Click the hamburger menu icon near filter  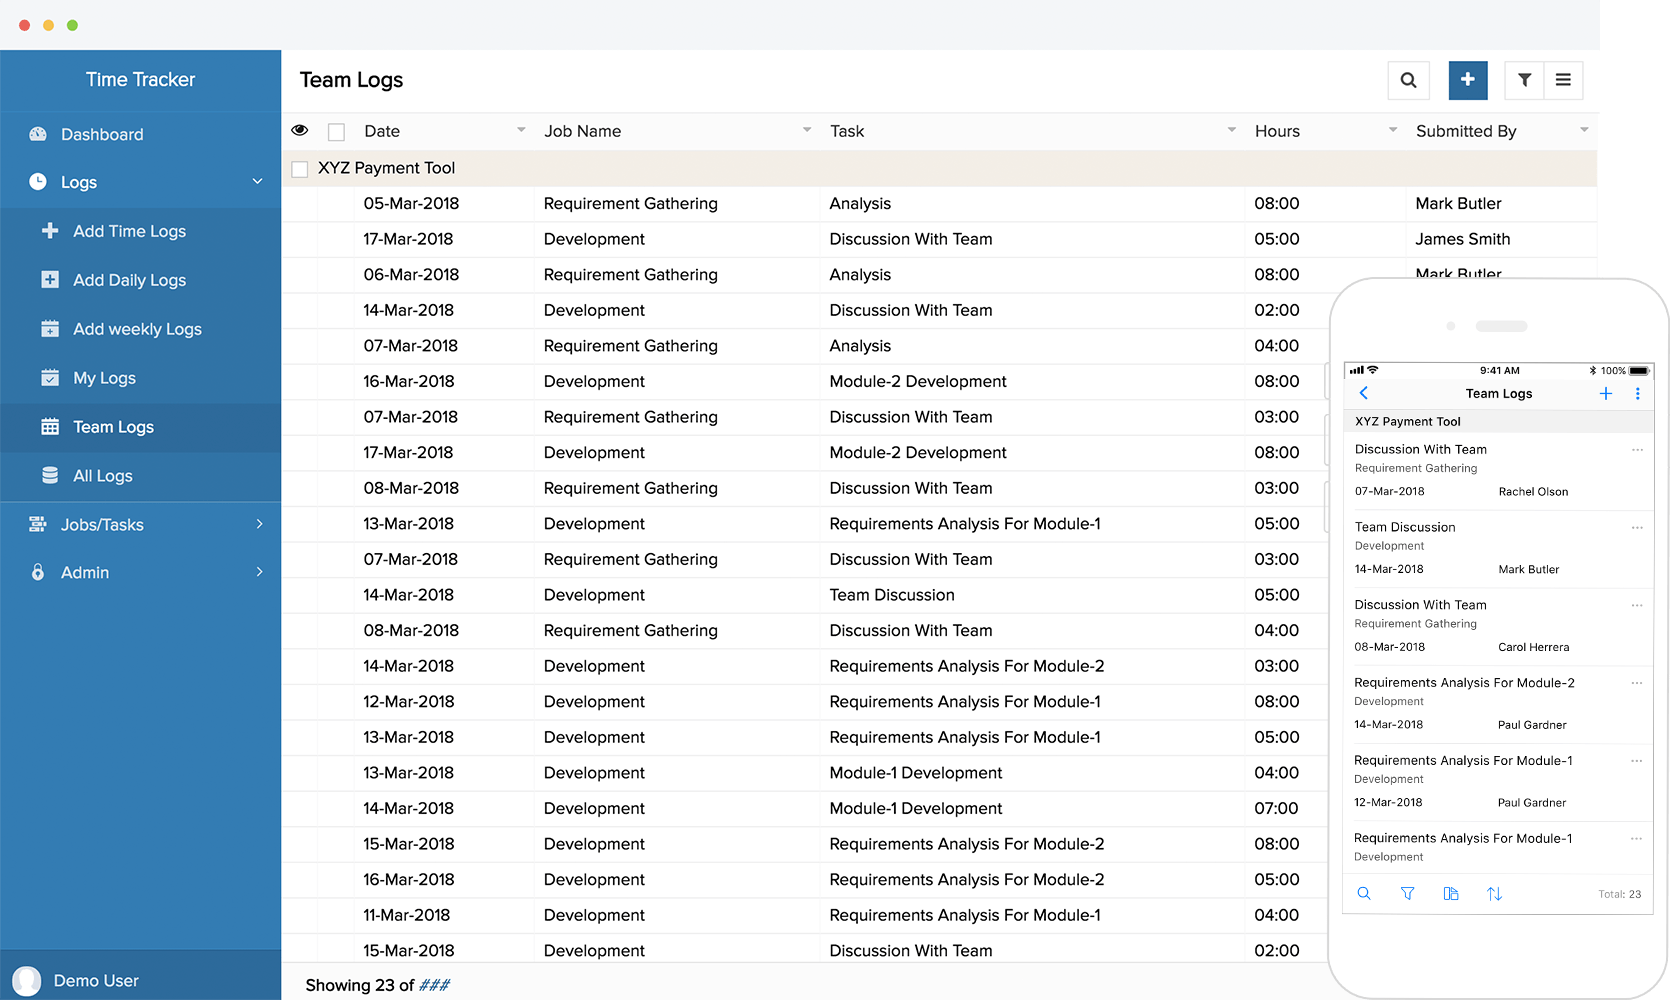point(1564,80)
